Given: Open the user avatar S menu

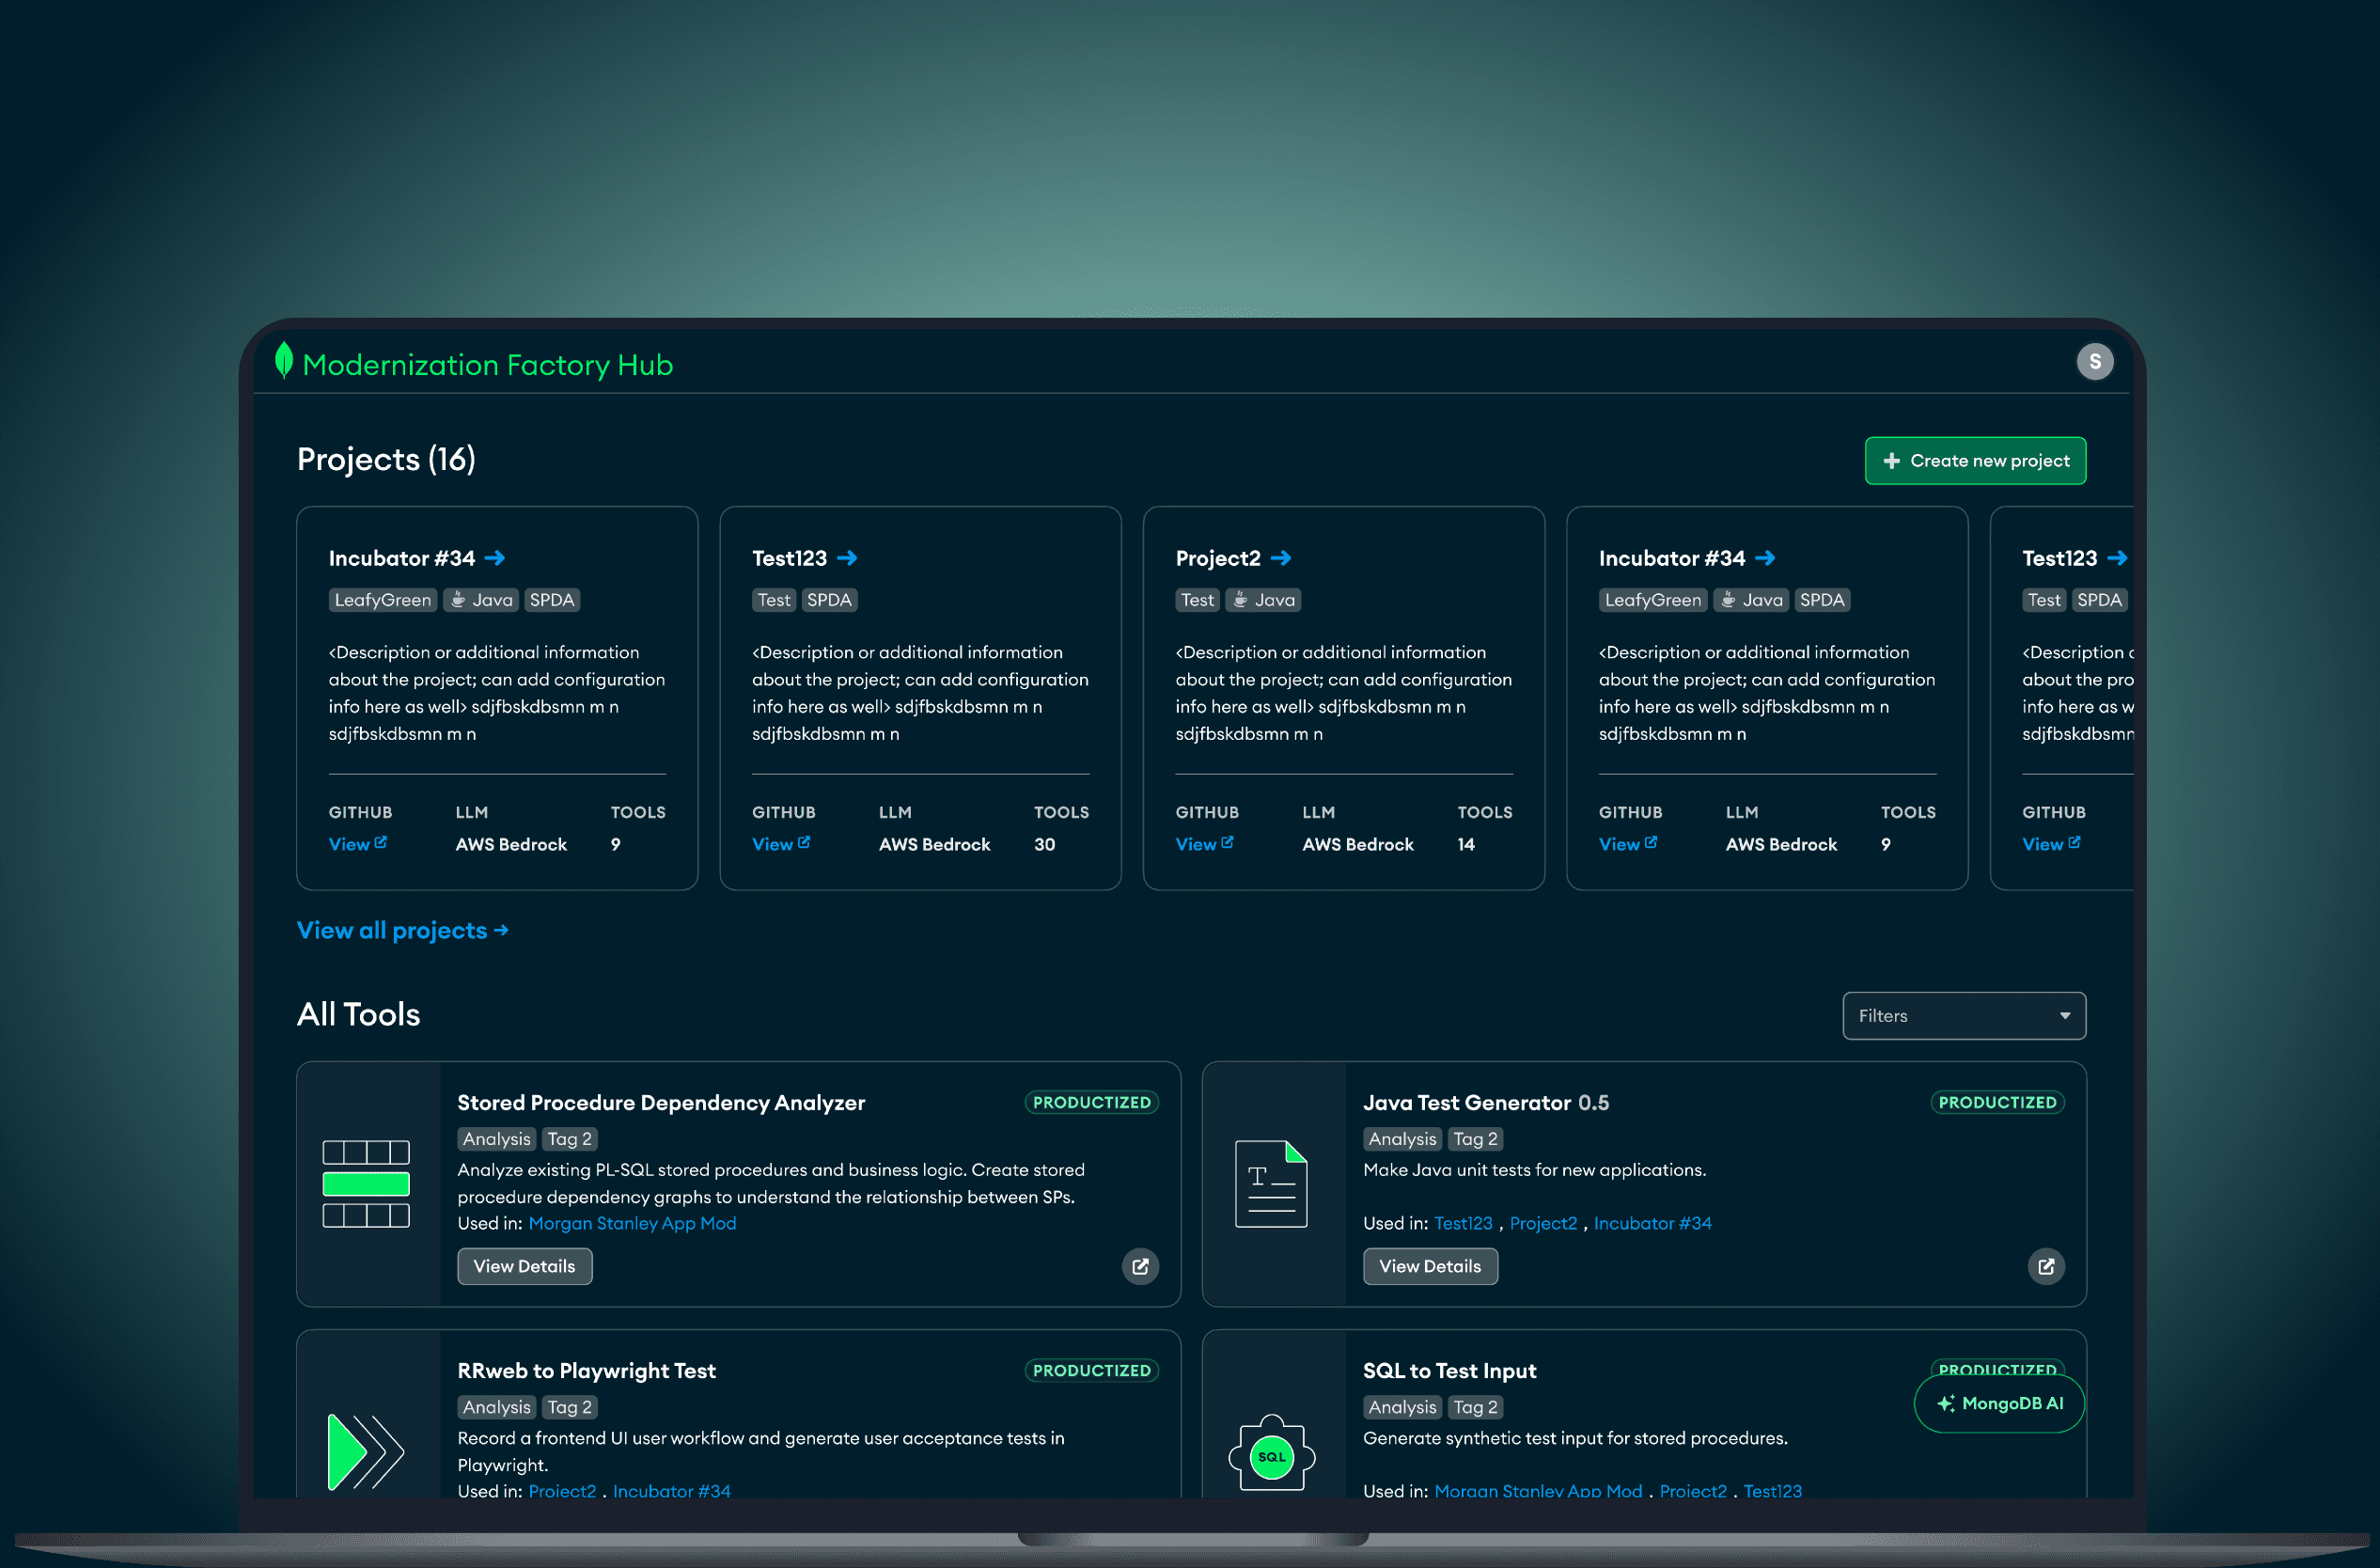Looking at the screenshot, I should [2094, 362].
